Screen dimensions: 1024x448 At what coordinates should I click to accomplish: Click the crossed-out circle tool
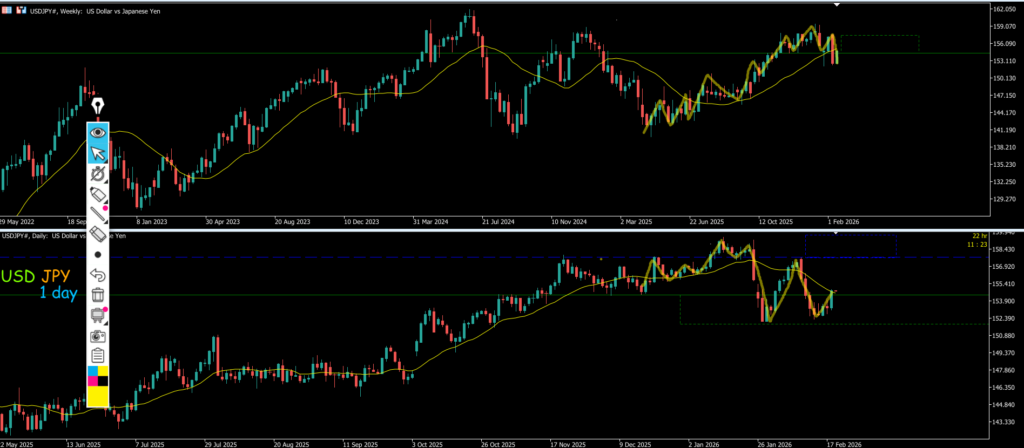pyautogui.click(x=98, y=174)
